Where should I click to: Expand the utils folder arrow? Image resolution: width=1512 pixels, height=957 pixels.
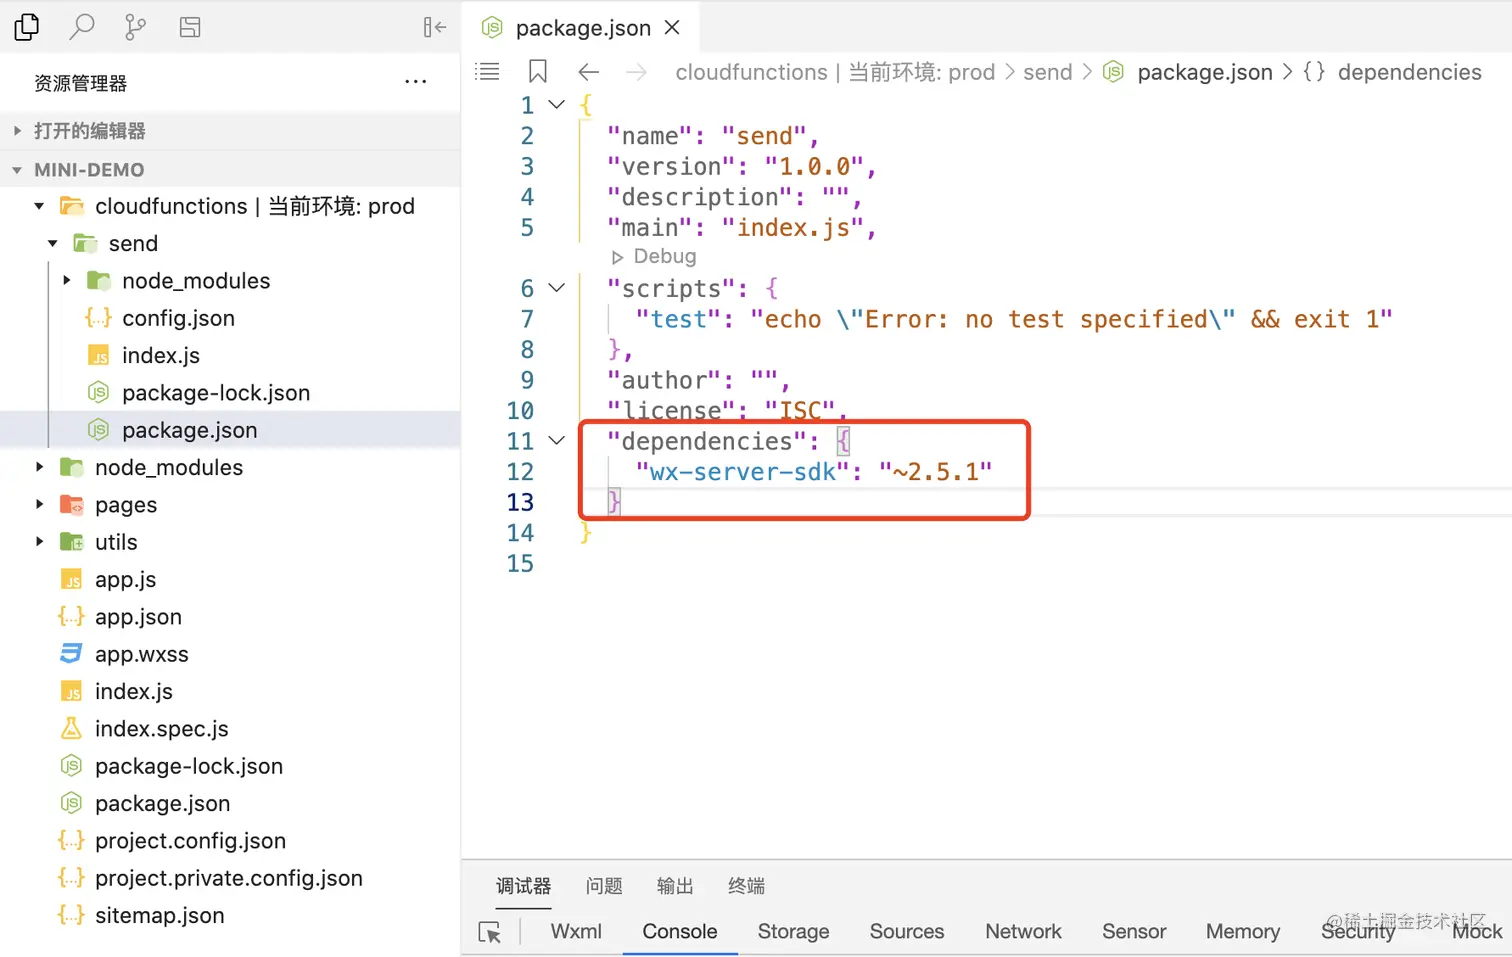(x=39, y=542)
